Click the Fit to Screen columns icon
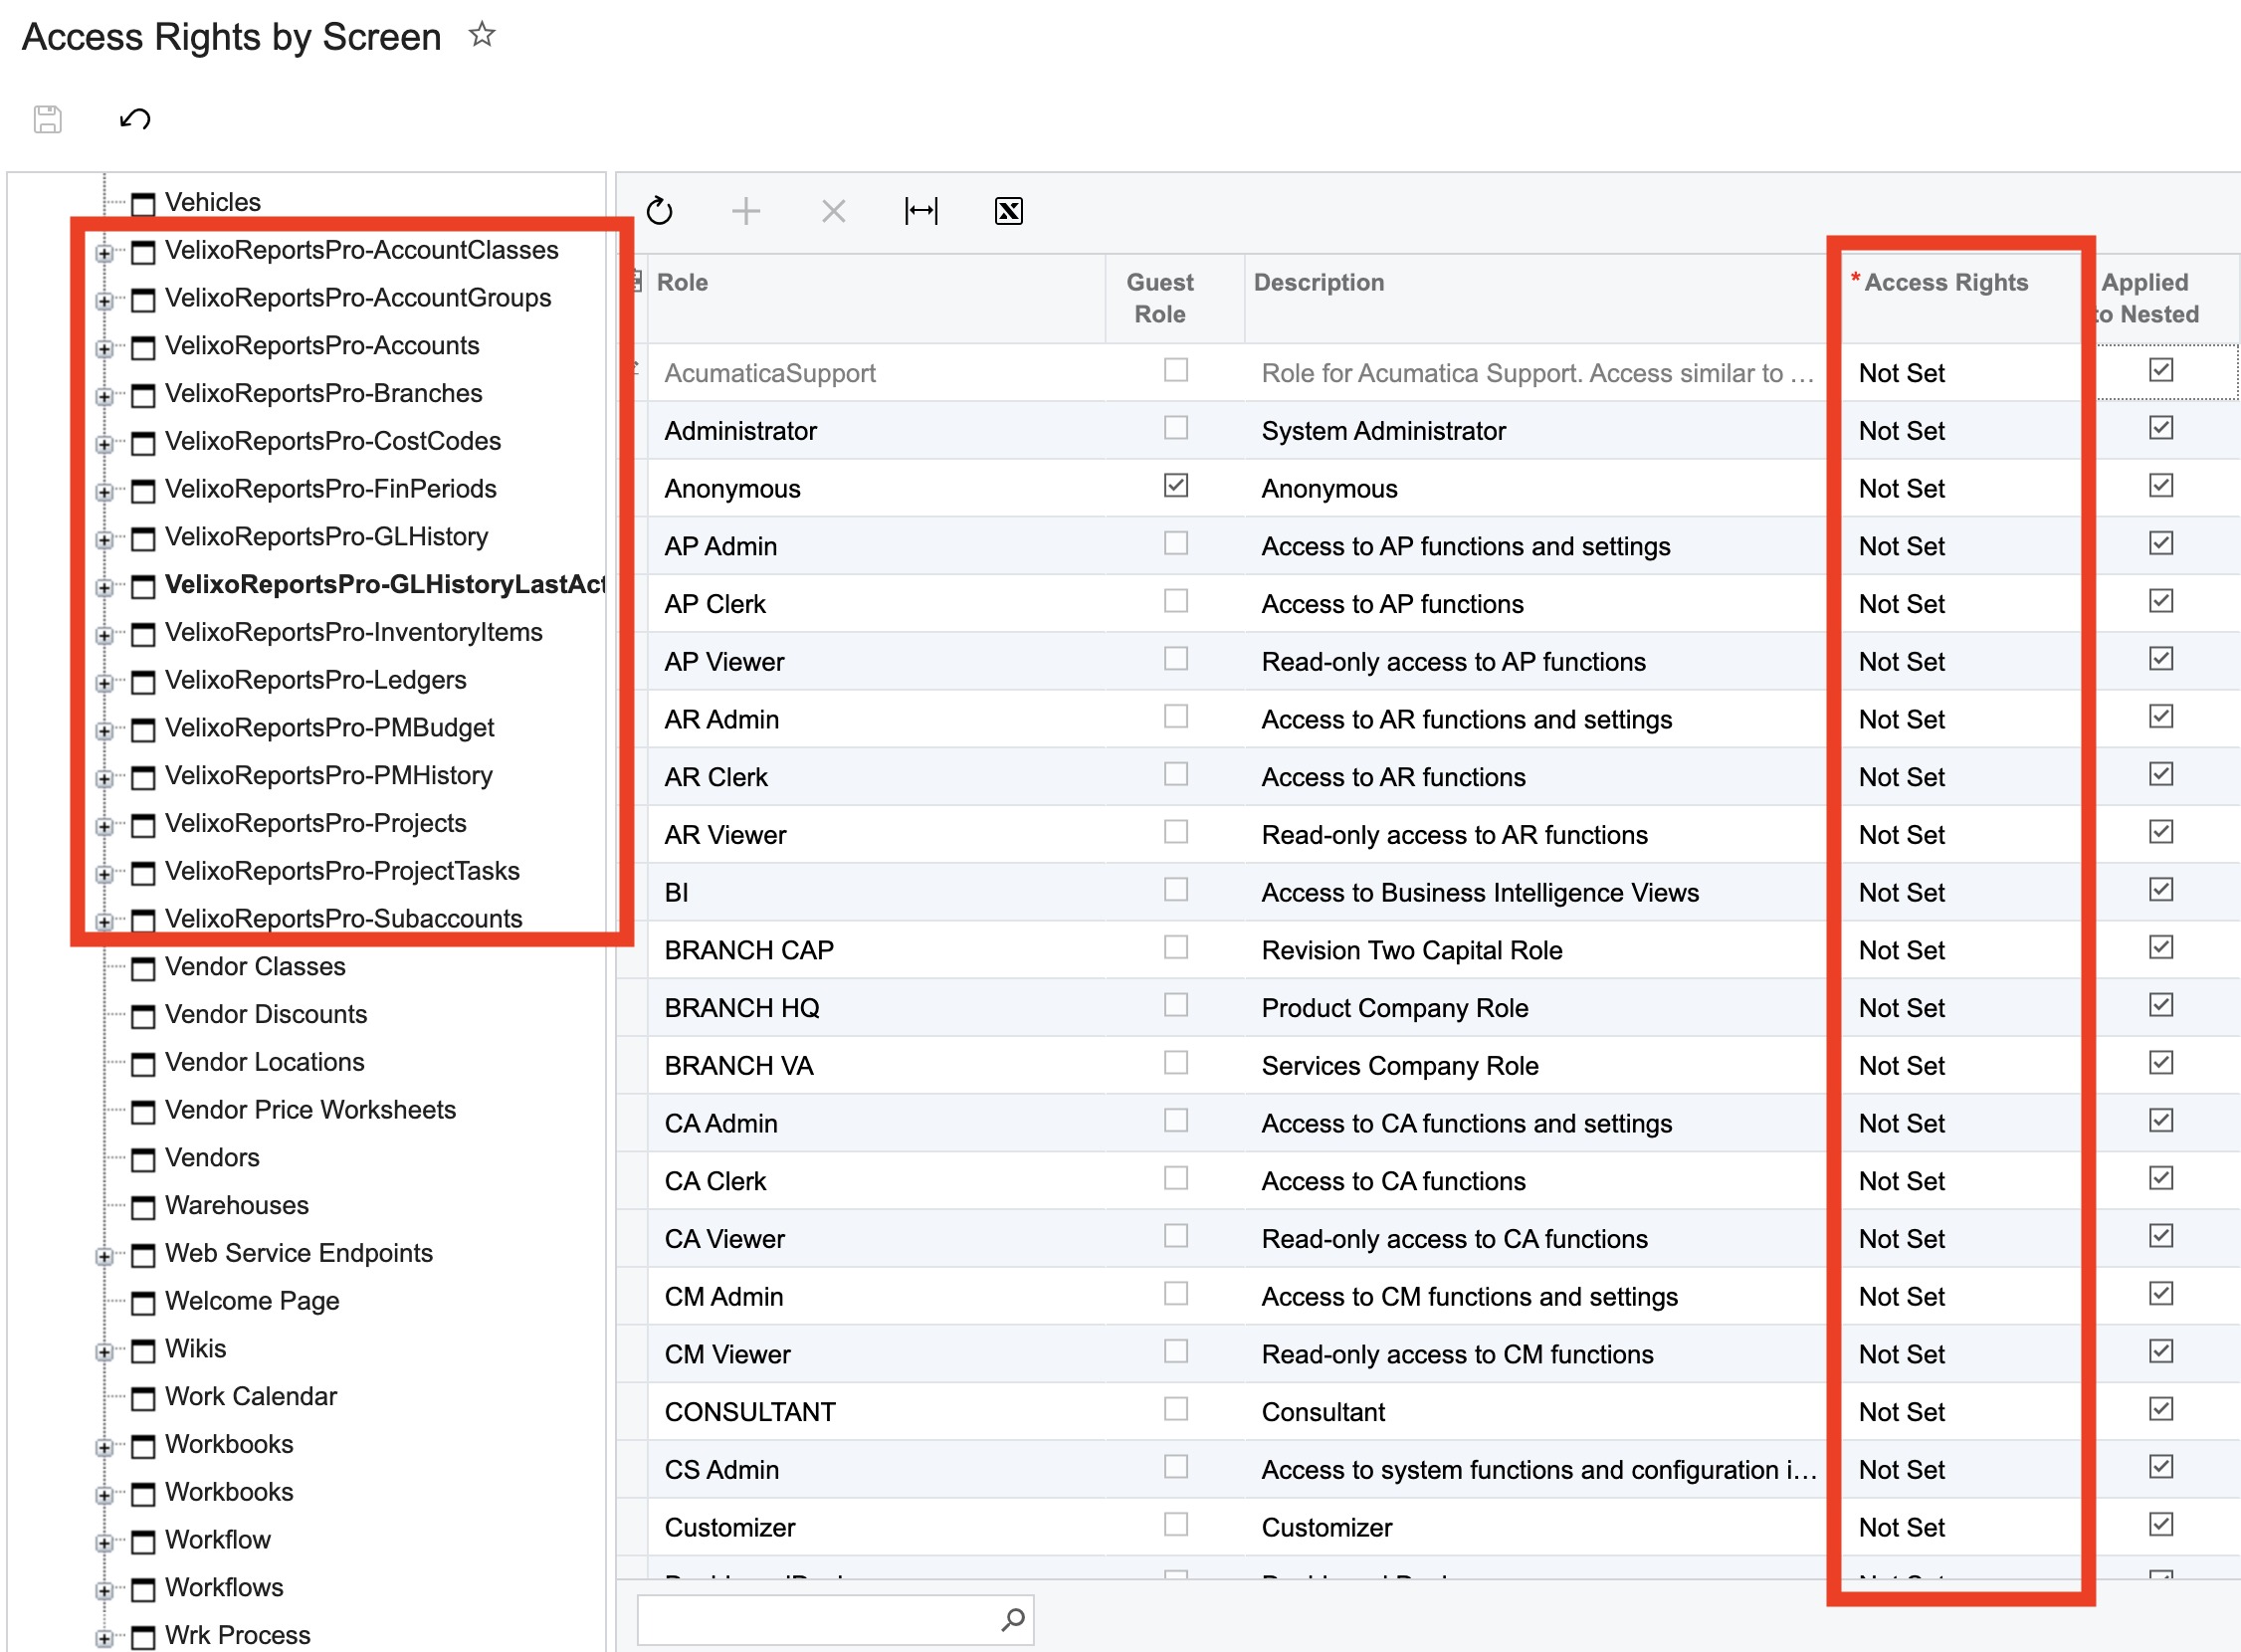Image resolution: width=2241 pixels, height=1652 pixels. [921, 211]
